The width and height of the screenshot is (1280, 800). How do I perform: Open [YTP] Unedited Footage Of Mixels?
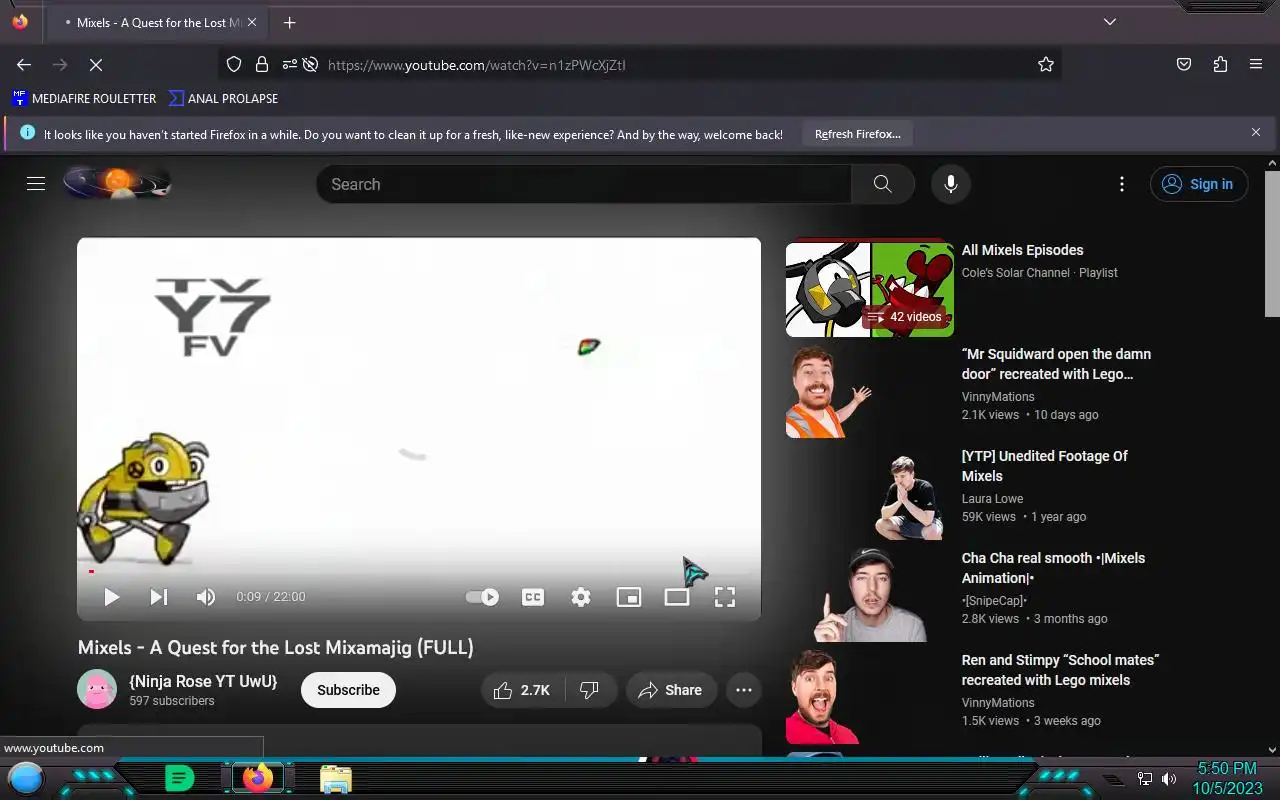pos(1044,466)
